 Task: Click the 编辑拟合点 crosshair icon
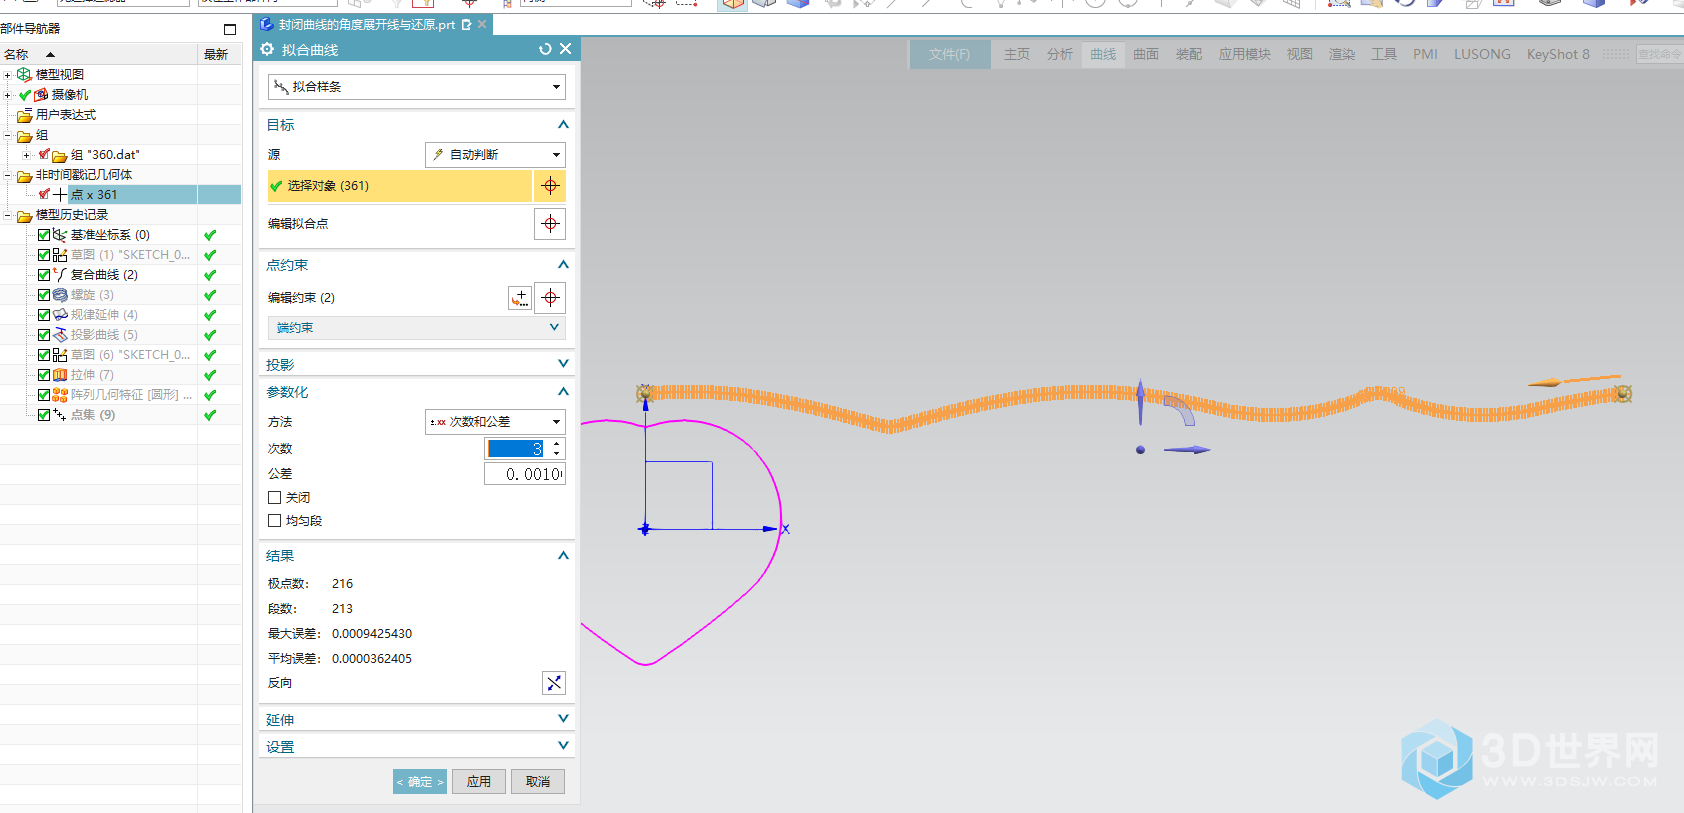click(x=550, y=224)
